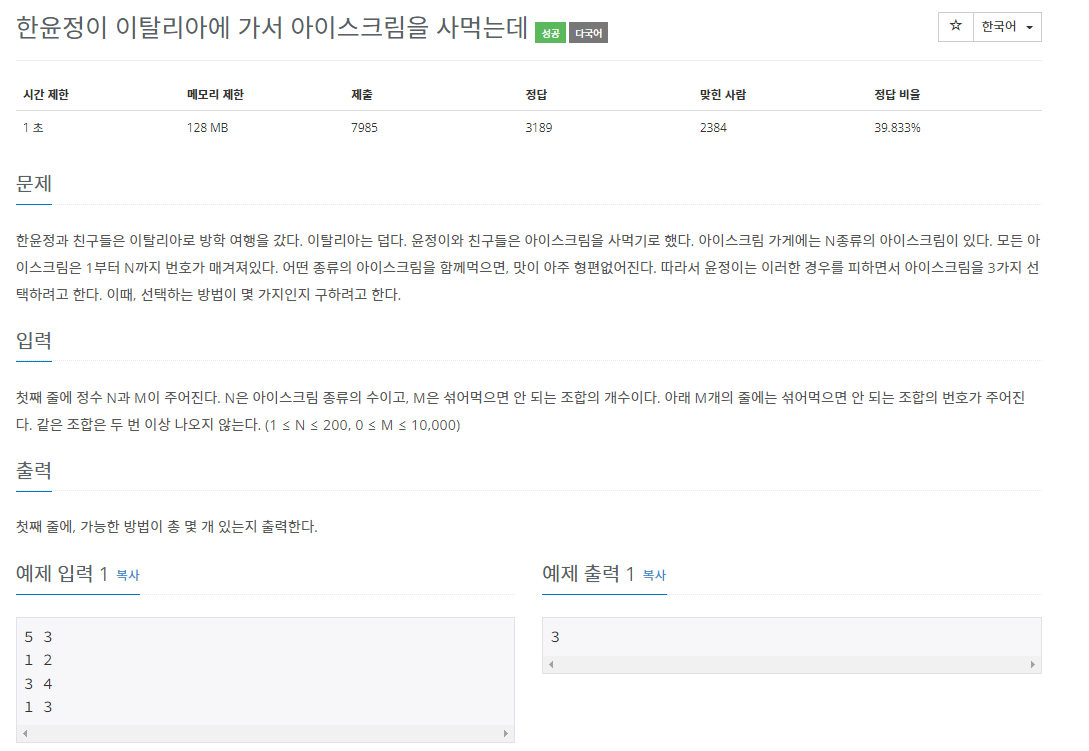
Task: Click example input line 1 2
Action: 38,660
